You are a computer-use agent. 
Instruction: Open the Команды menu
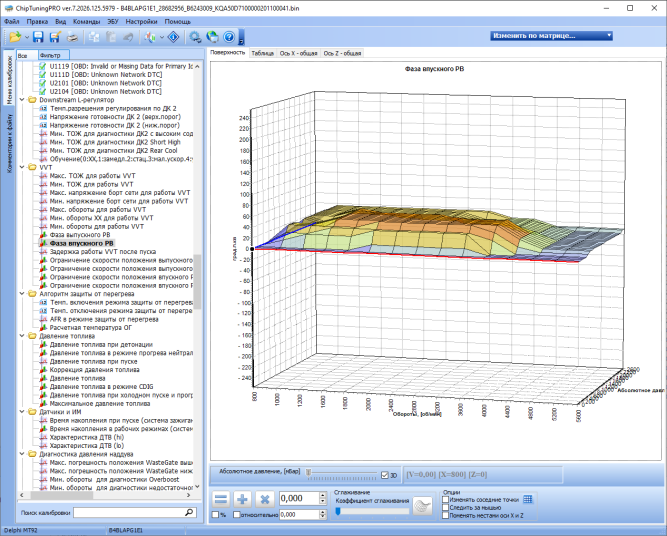click(86, 21)
